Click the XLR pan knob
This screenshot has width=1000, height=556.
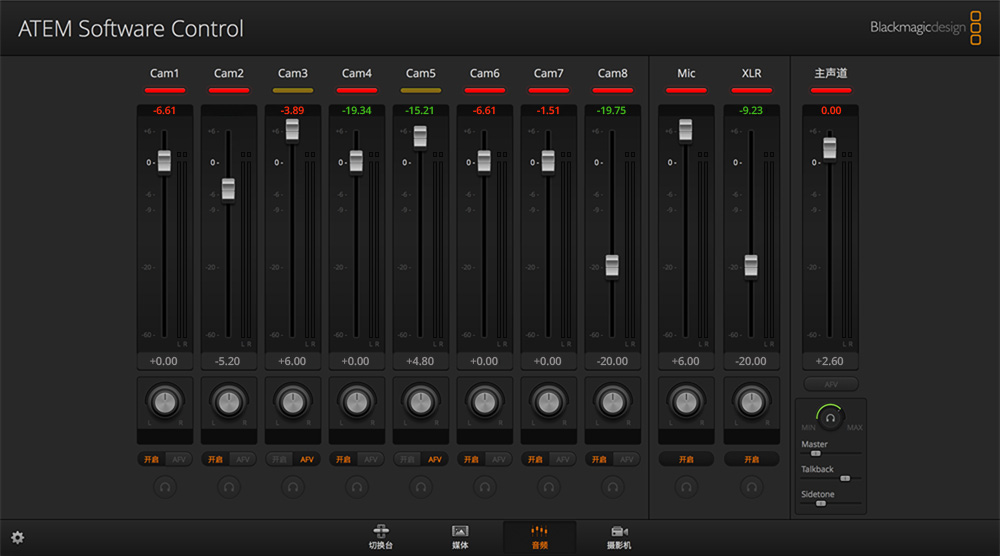(x=751, y=402)
